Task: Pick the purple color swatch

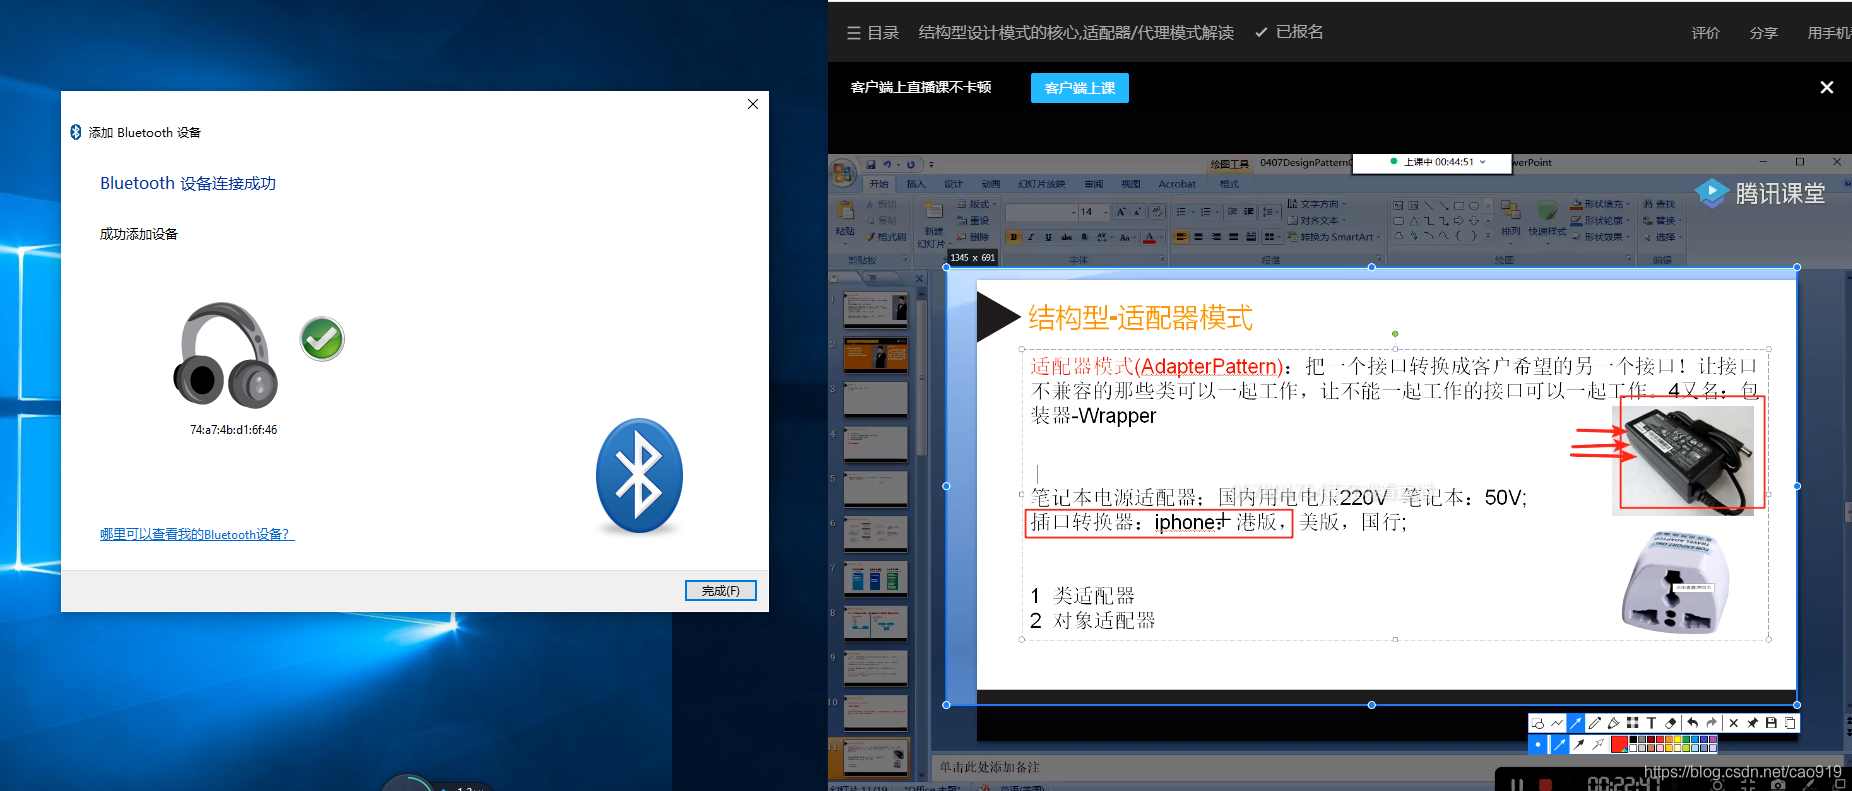Action: tap(1712, 739)
